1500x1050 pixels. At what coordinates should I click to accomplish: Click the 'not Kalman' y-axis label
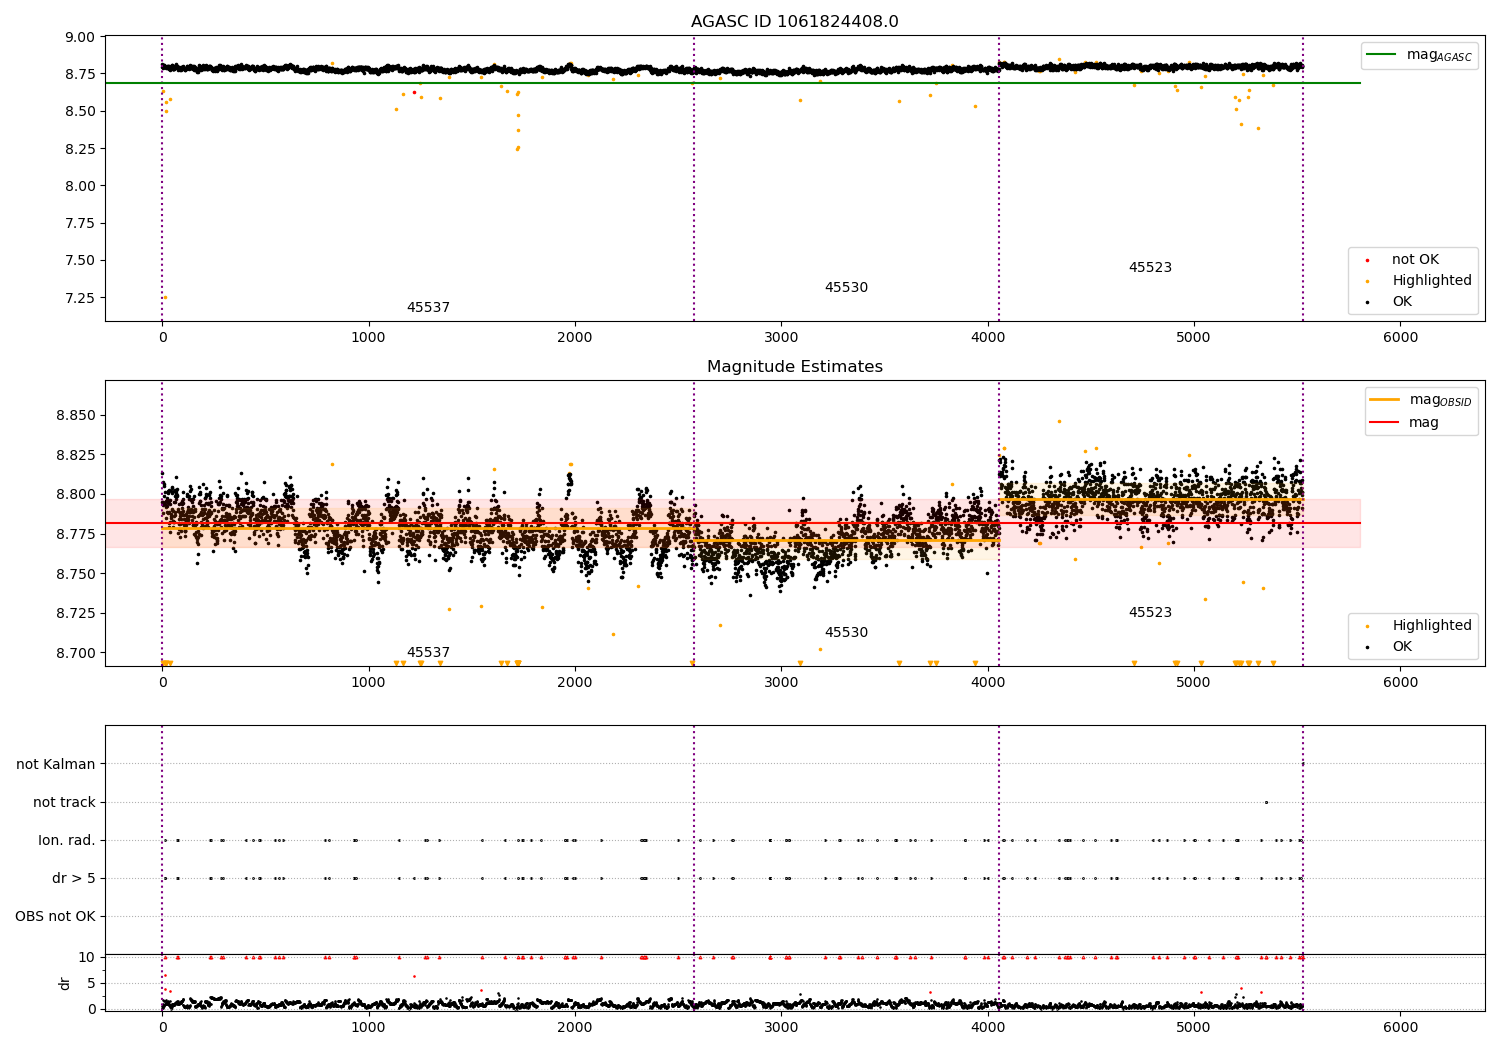click(x=56, y=765)
